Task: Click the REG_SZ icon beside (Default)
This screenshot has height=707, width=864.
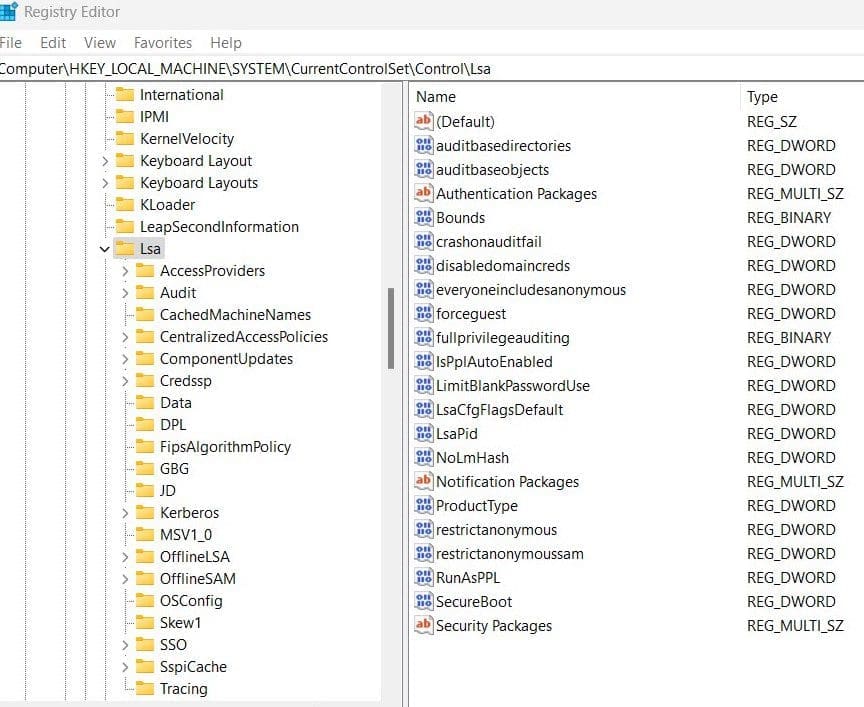Action: (x=424, y=121)
